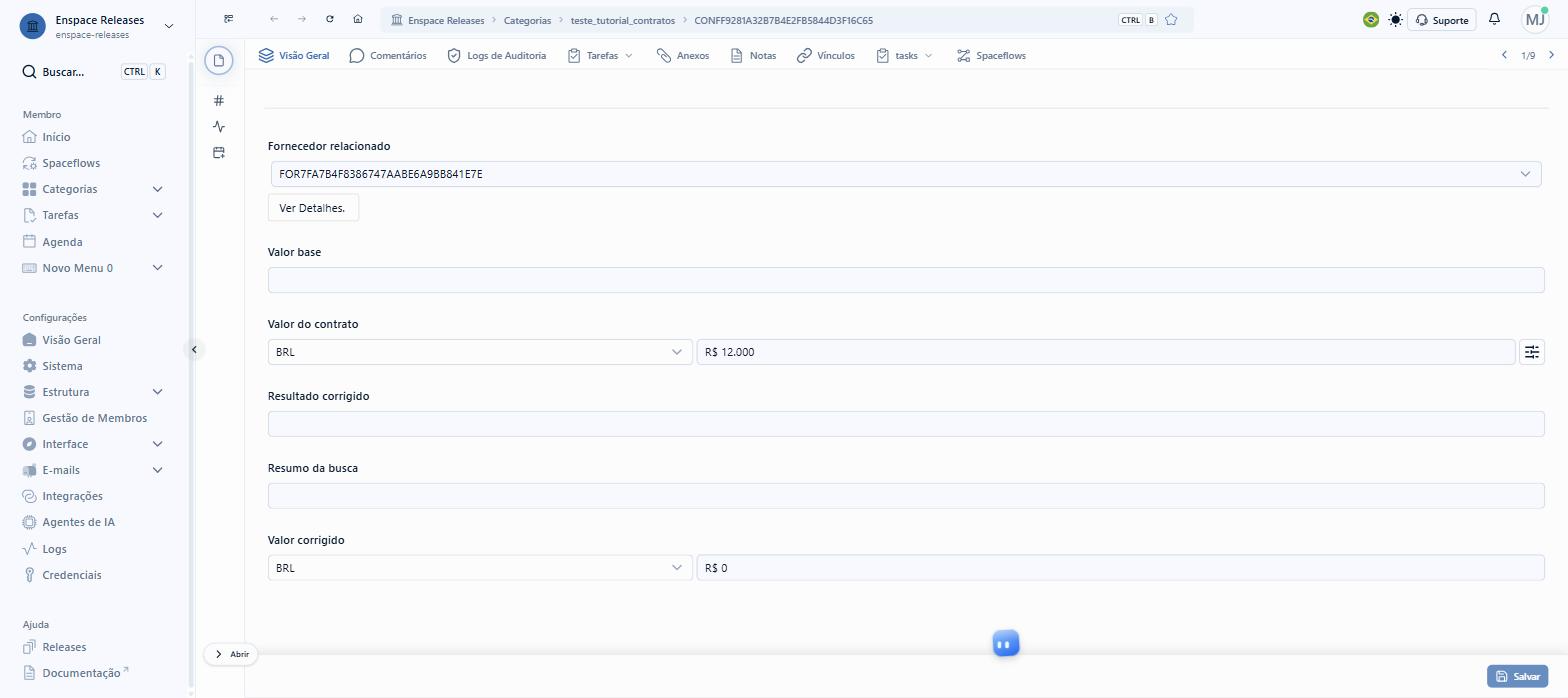This screenshot has width=1568, height=698.
Task: Open Spaceflows in the sidebar
Action: pyautogui.click(x=71, y=163)
